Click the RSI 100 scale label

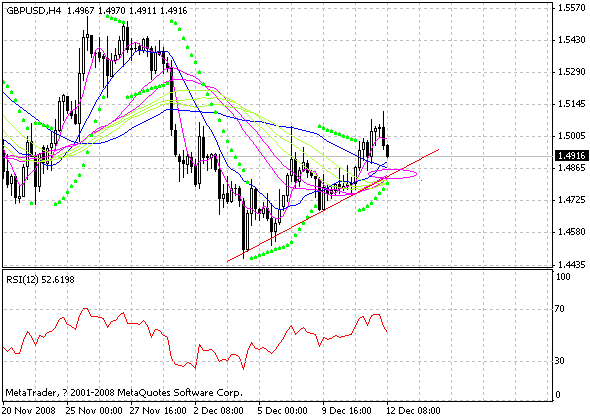(x=563, y=277)
